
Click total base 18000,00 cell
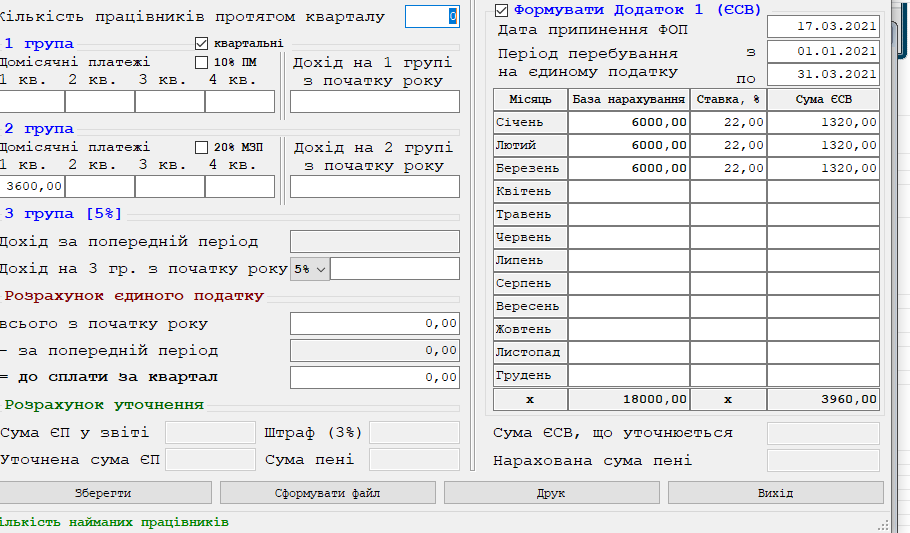pos(629,399)
